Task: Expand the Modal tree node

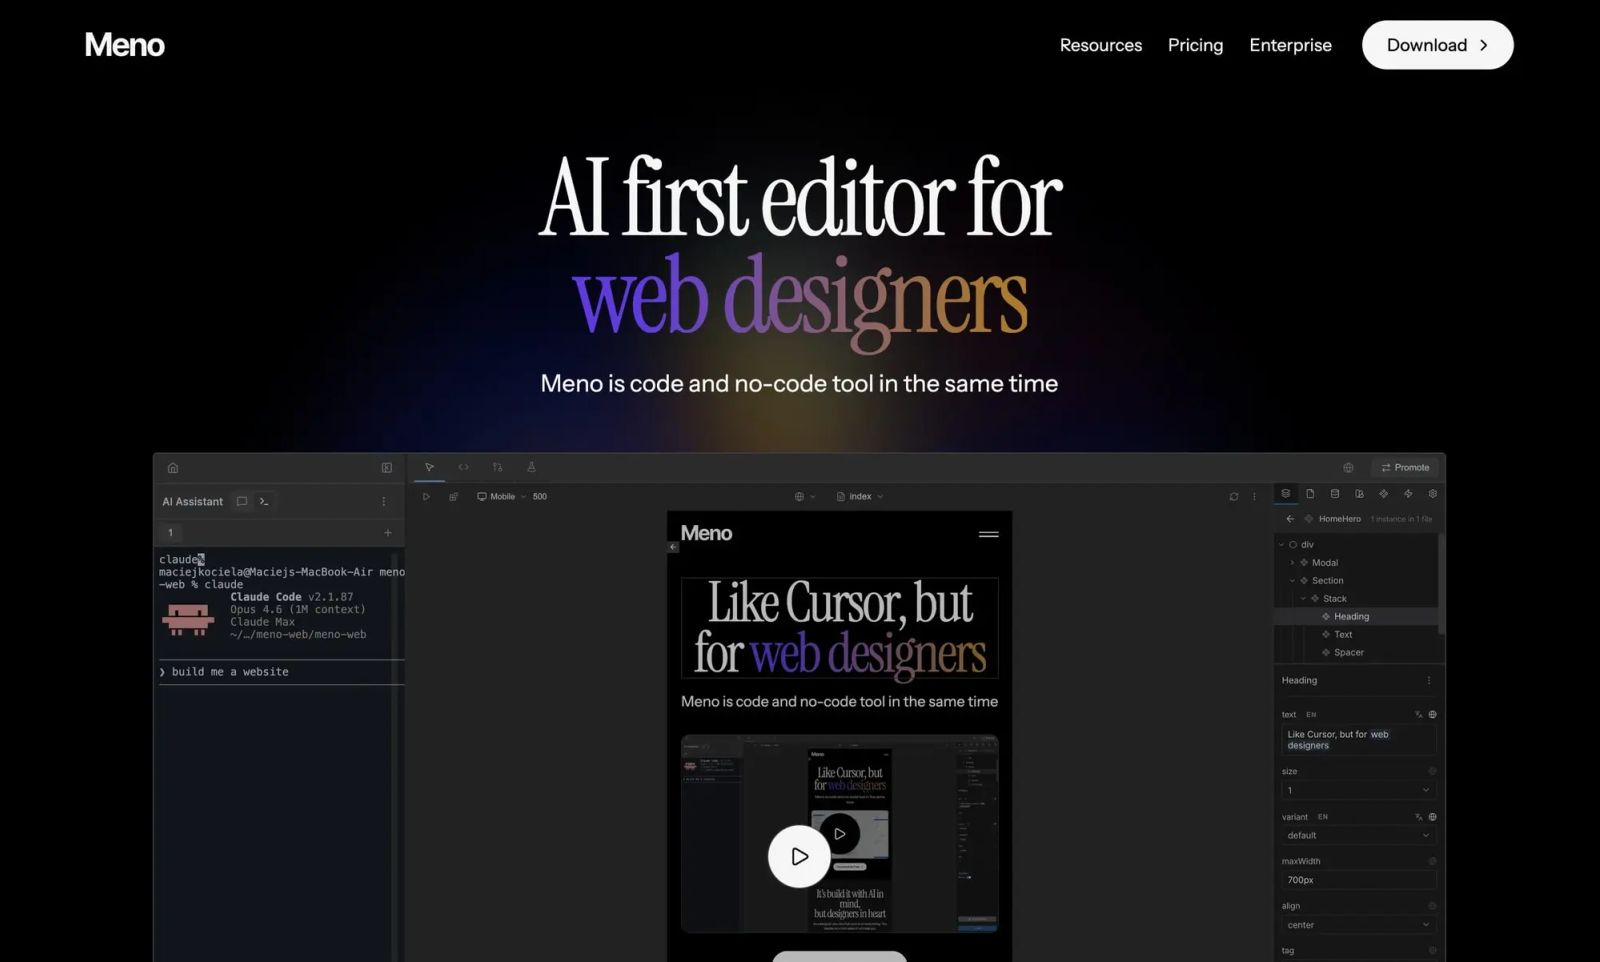Action: point(1292,563)
